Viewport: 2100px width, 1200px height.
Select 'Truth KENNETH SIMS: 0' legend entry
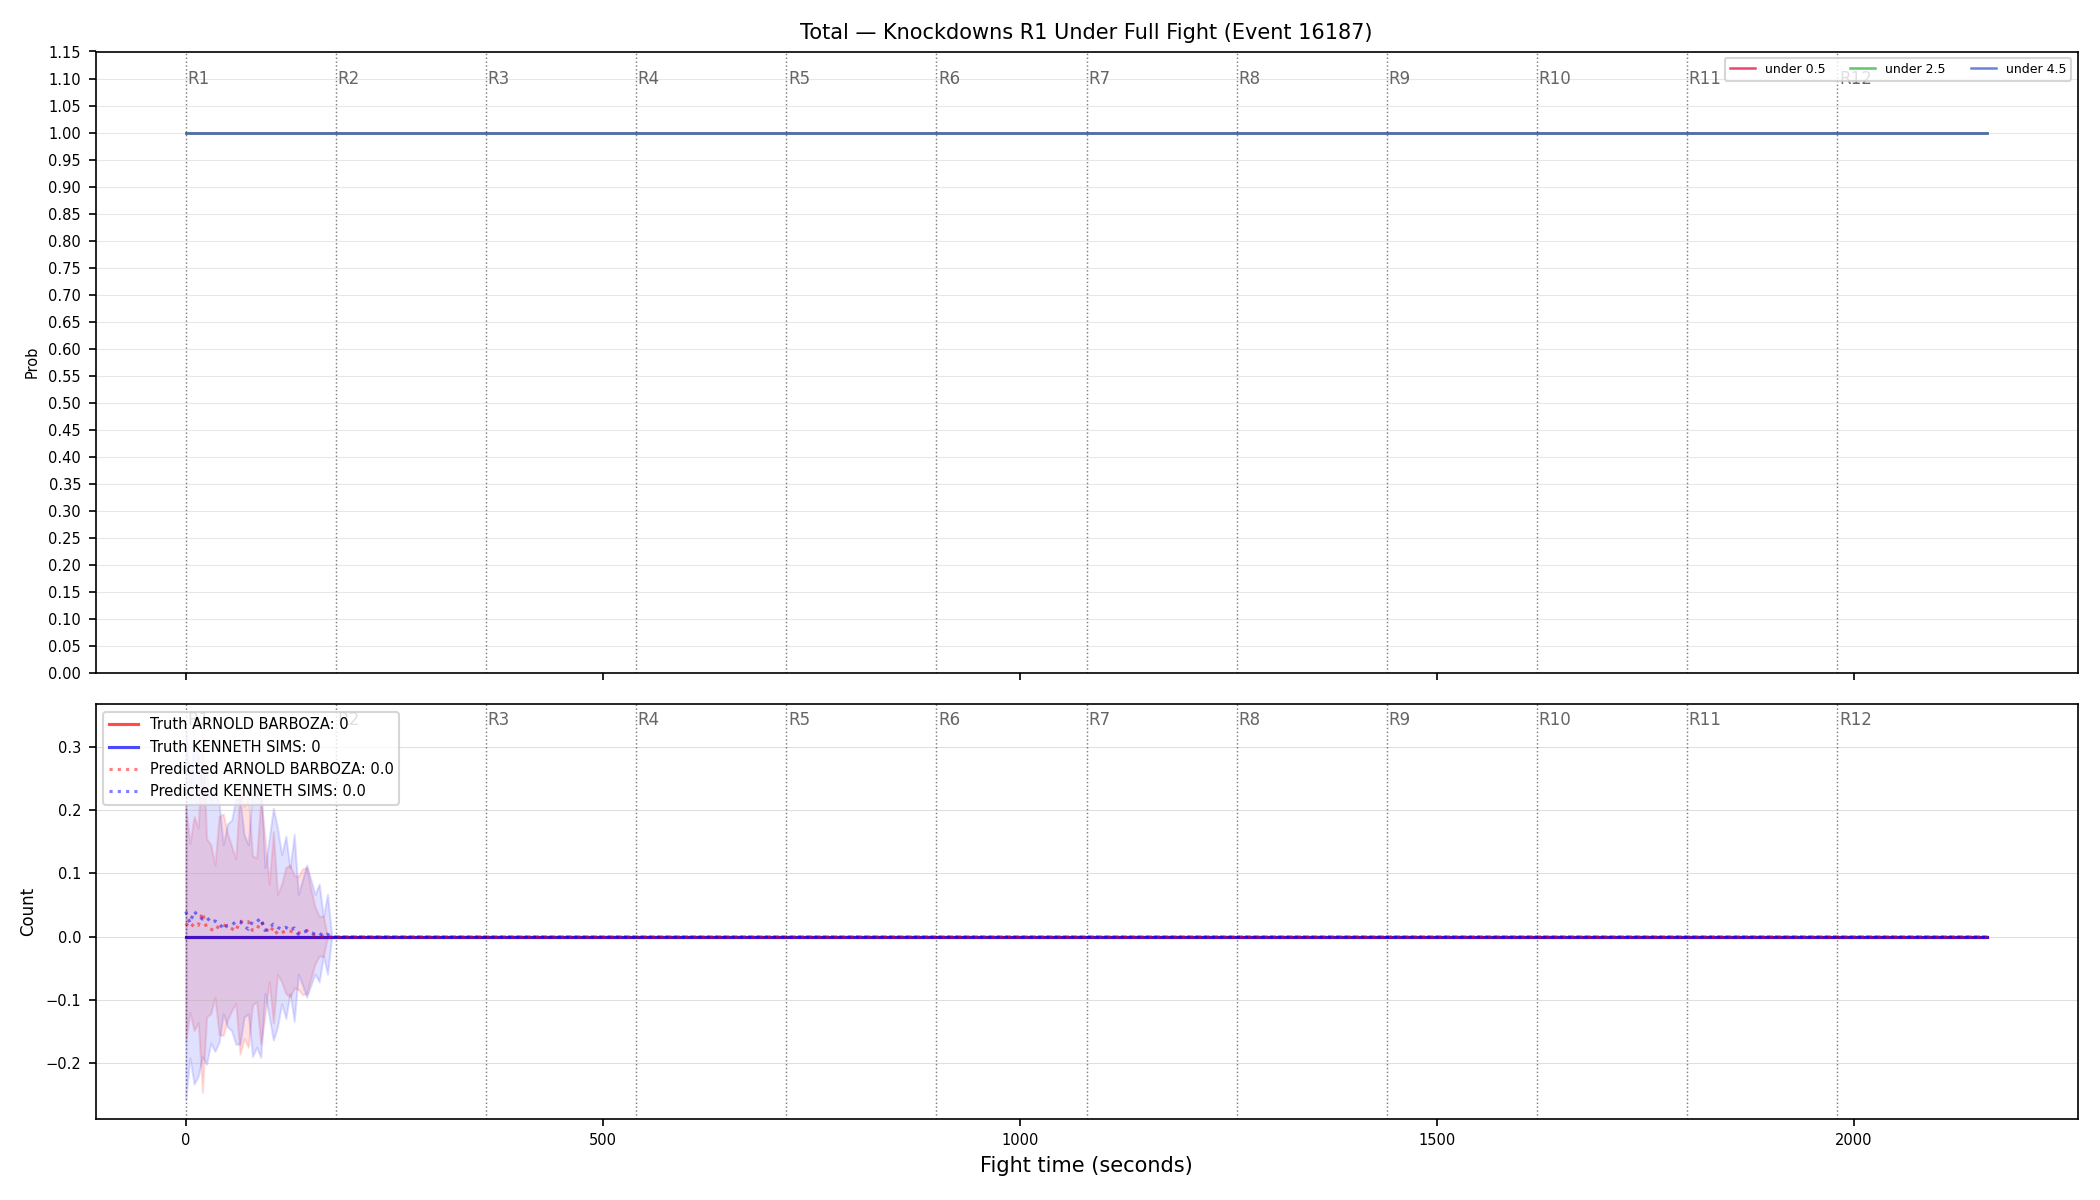[x=214, y=747]
